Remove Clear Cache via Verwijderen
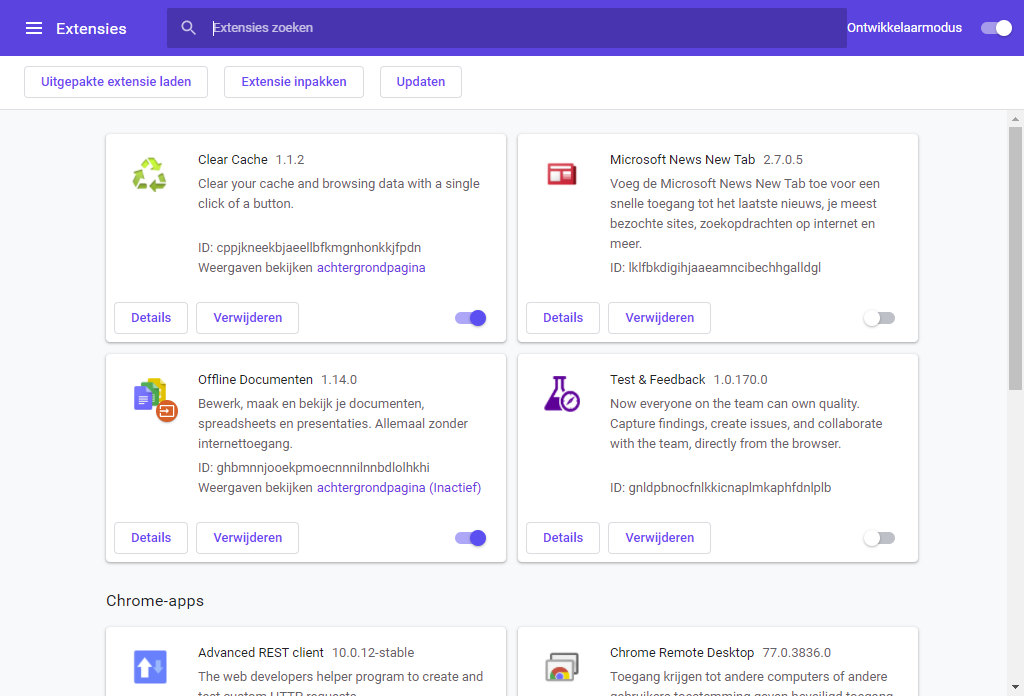This screenshot has width=1024, height=696. (x=248, y=318)
